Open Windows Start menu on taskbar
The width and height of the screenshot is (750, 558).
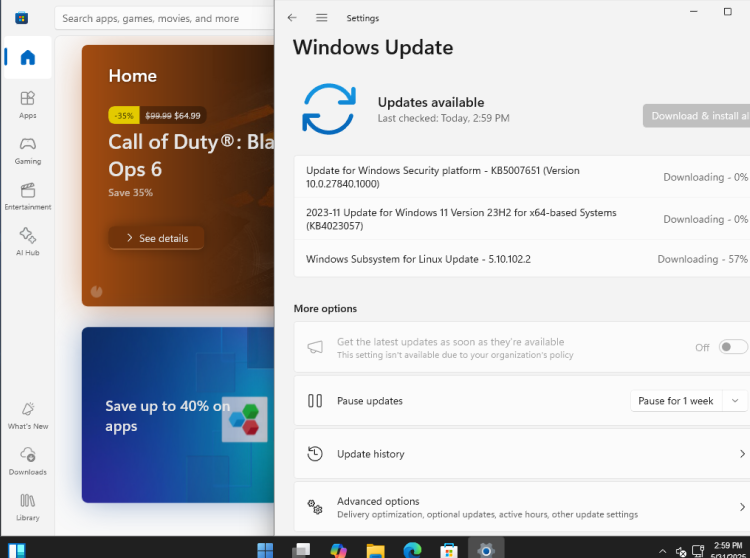pyautogui.click(x=265, y=550)
